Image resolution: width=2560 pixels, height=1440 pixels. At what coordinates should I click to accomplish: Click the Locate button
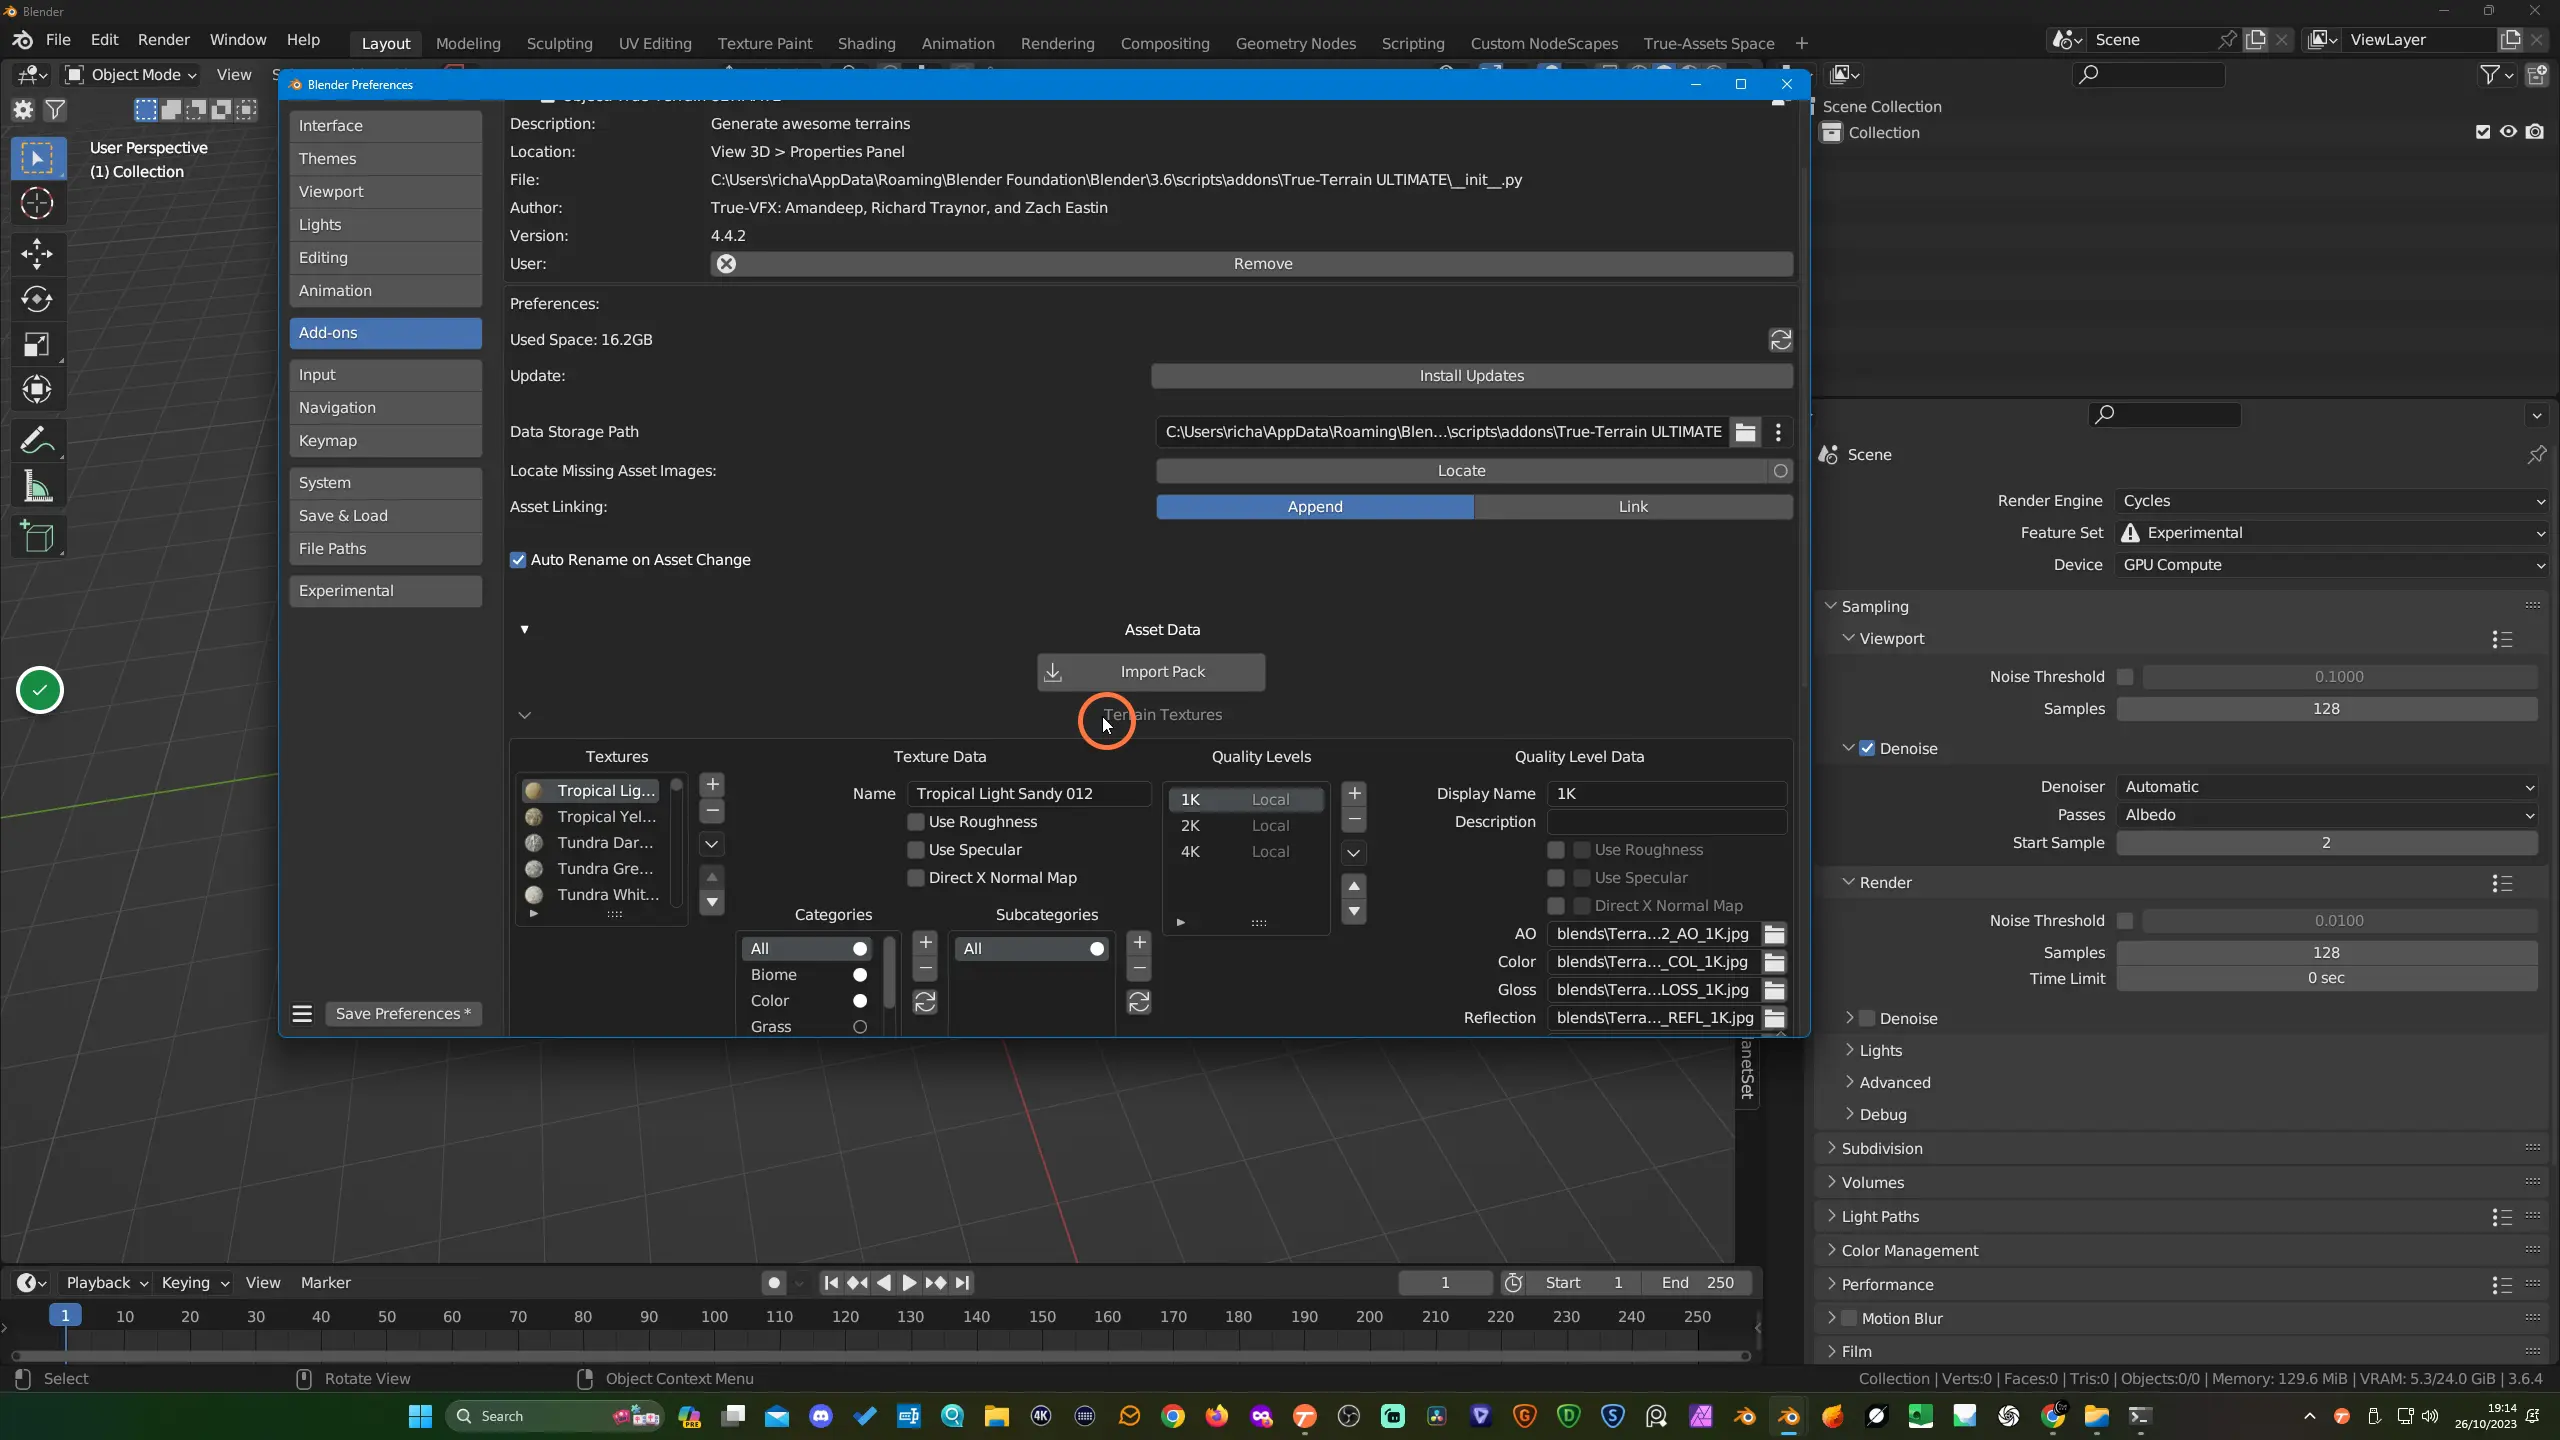[x=1461, y=471]
